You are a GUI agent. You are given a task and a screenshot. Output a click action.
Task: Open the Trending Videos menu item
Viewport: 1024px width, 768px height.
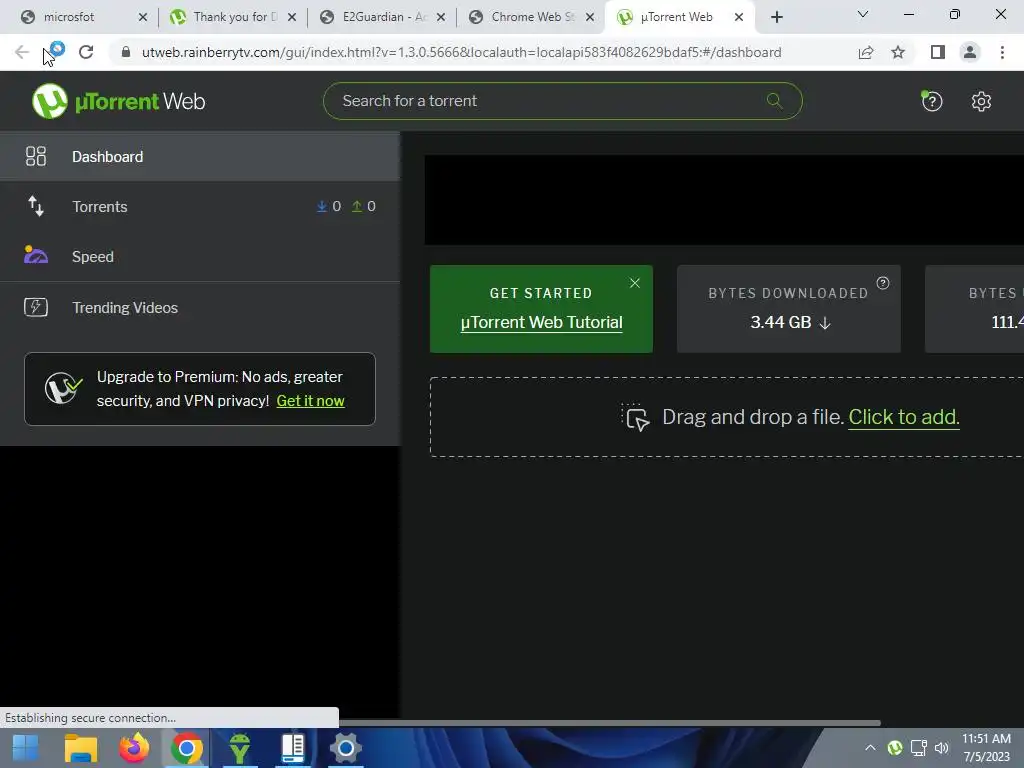click(x=200, y=307)
